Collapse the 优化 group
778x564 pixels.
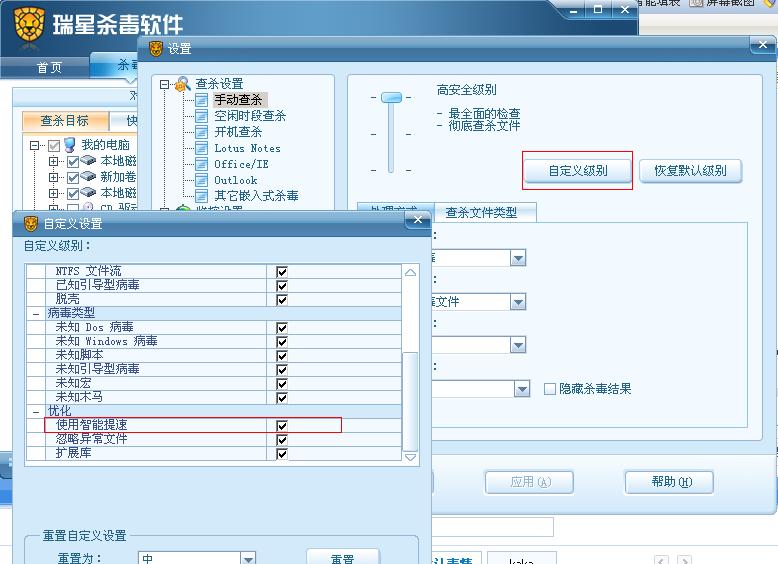tap(36, 412)
